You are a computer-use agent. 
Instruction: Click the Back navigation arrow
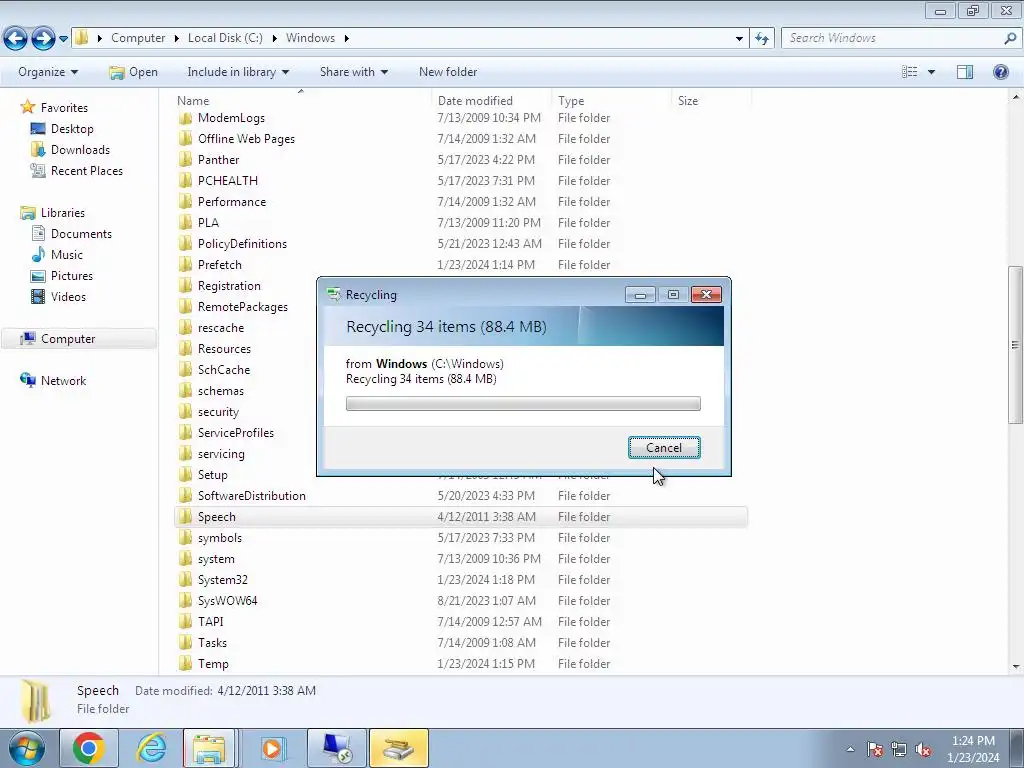coord(16,39)
